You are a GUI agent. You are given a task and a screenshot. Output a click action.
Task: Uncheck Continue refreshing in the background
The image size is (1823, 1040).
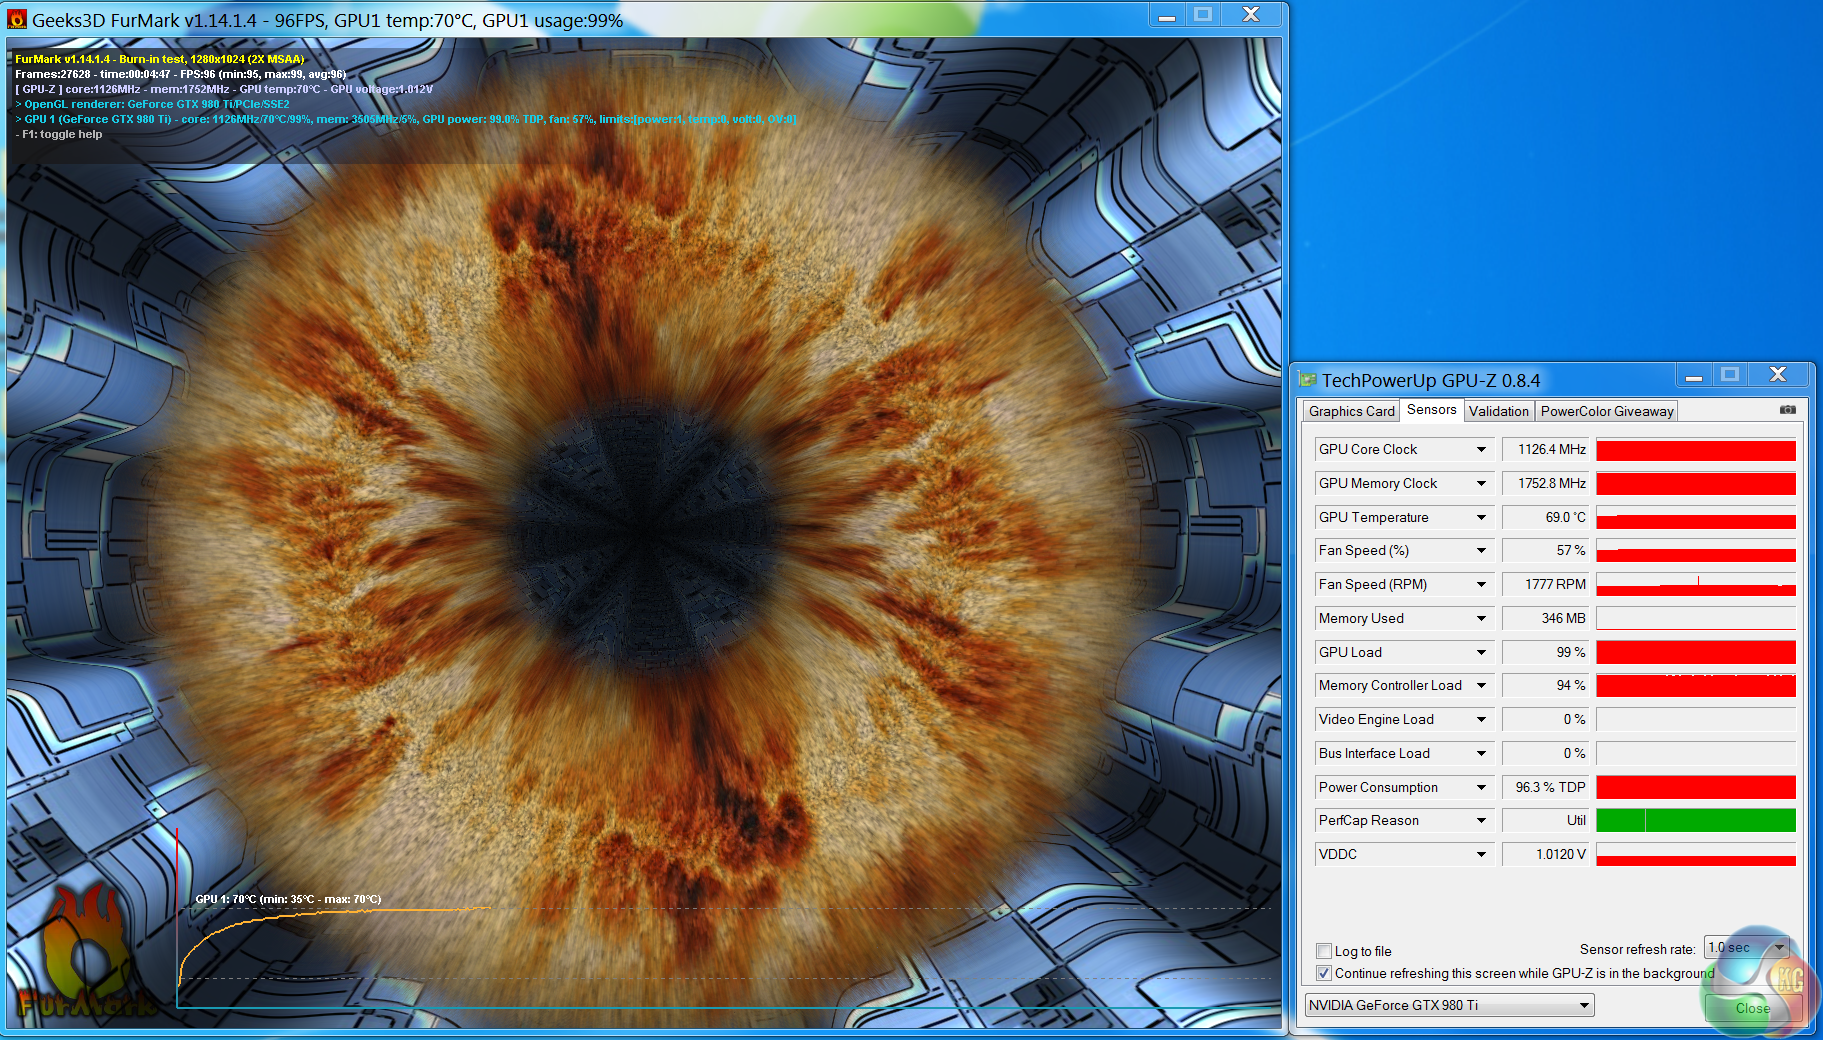(1324, 973)
